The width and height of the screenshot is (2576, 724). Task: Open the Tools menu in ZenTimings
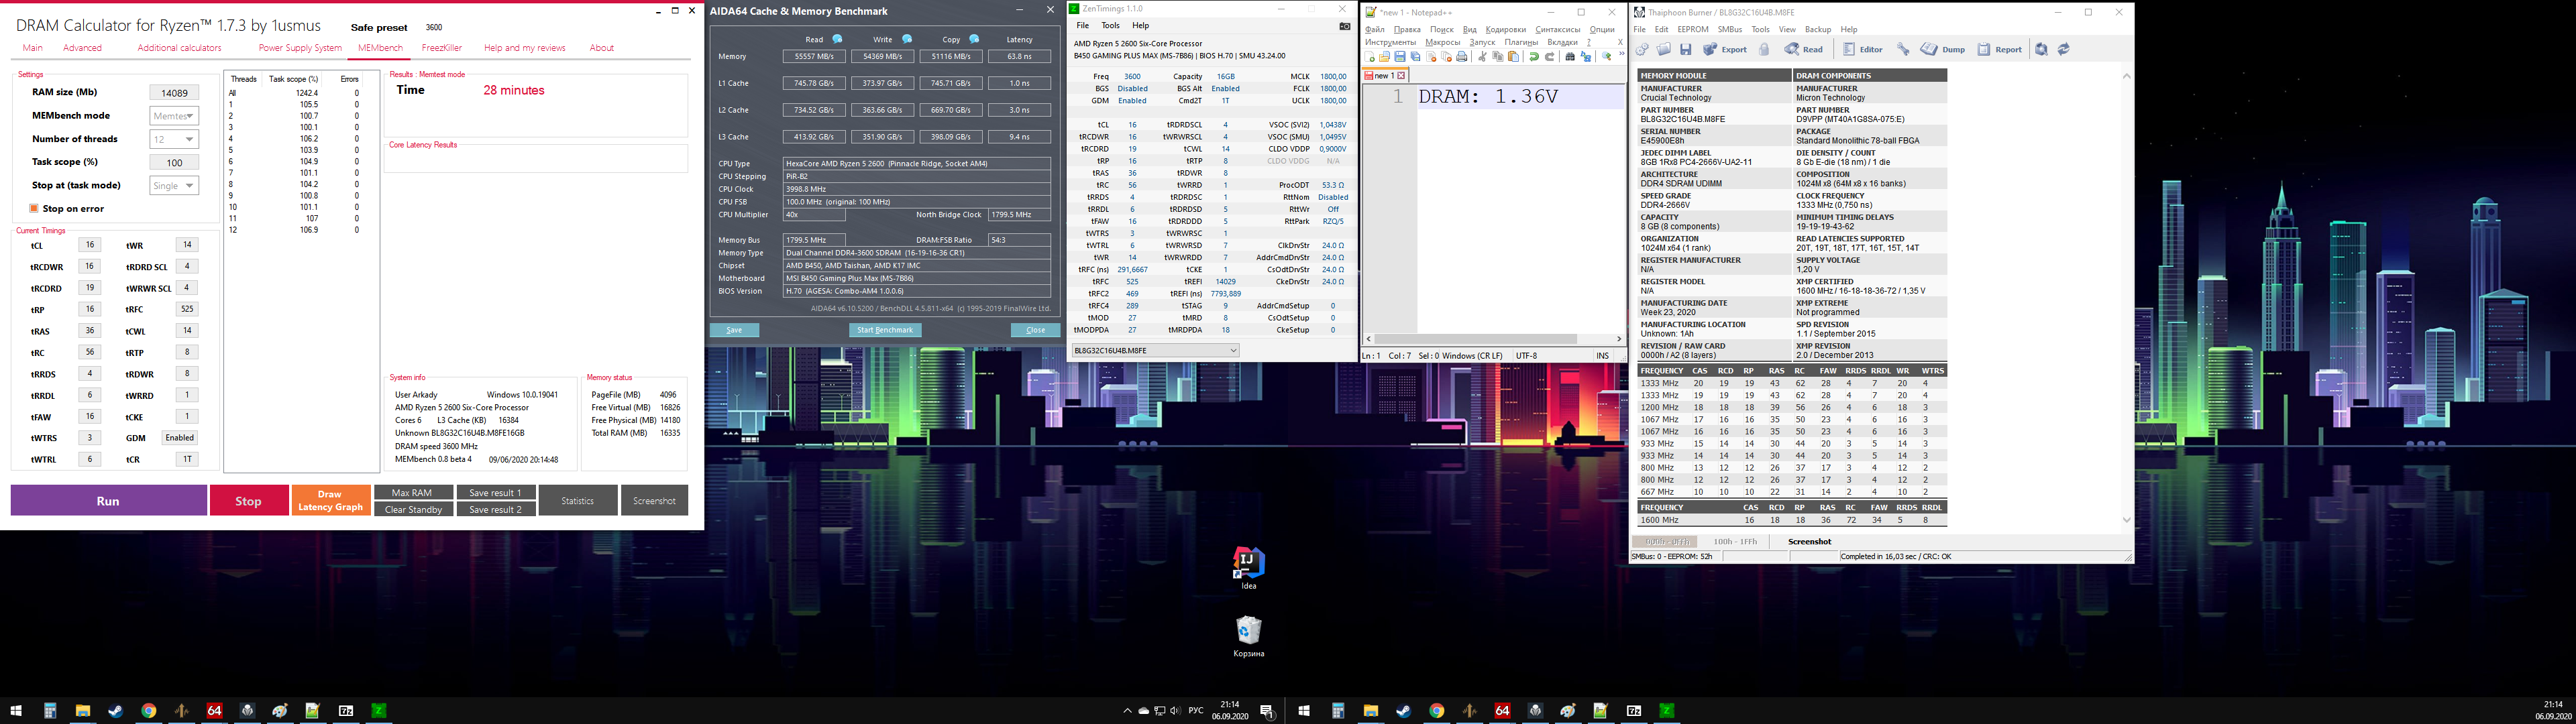click(1110, 25)
